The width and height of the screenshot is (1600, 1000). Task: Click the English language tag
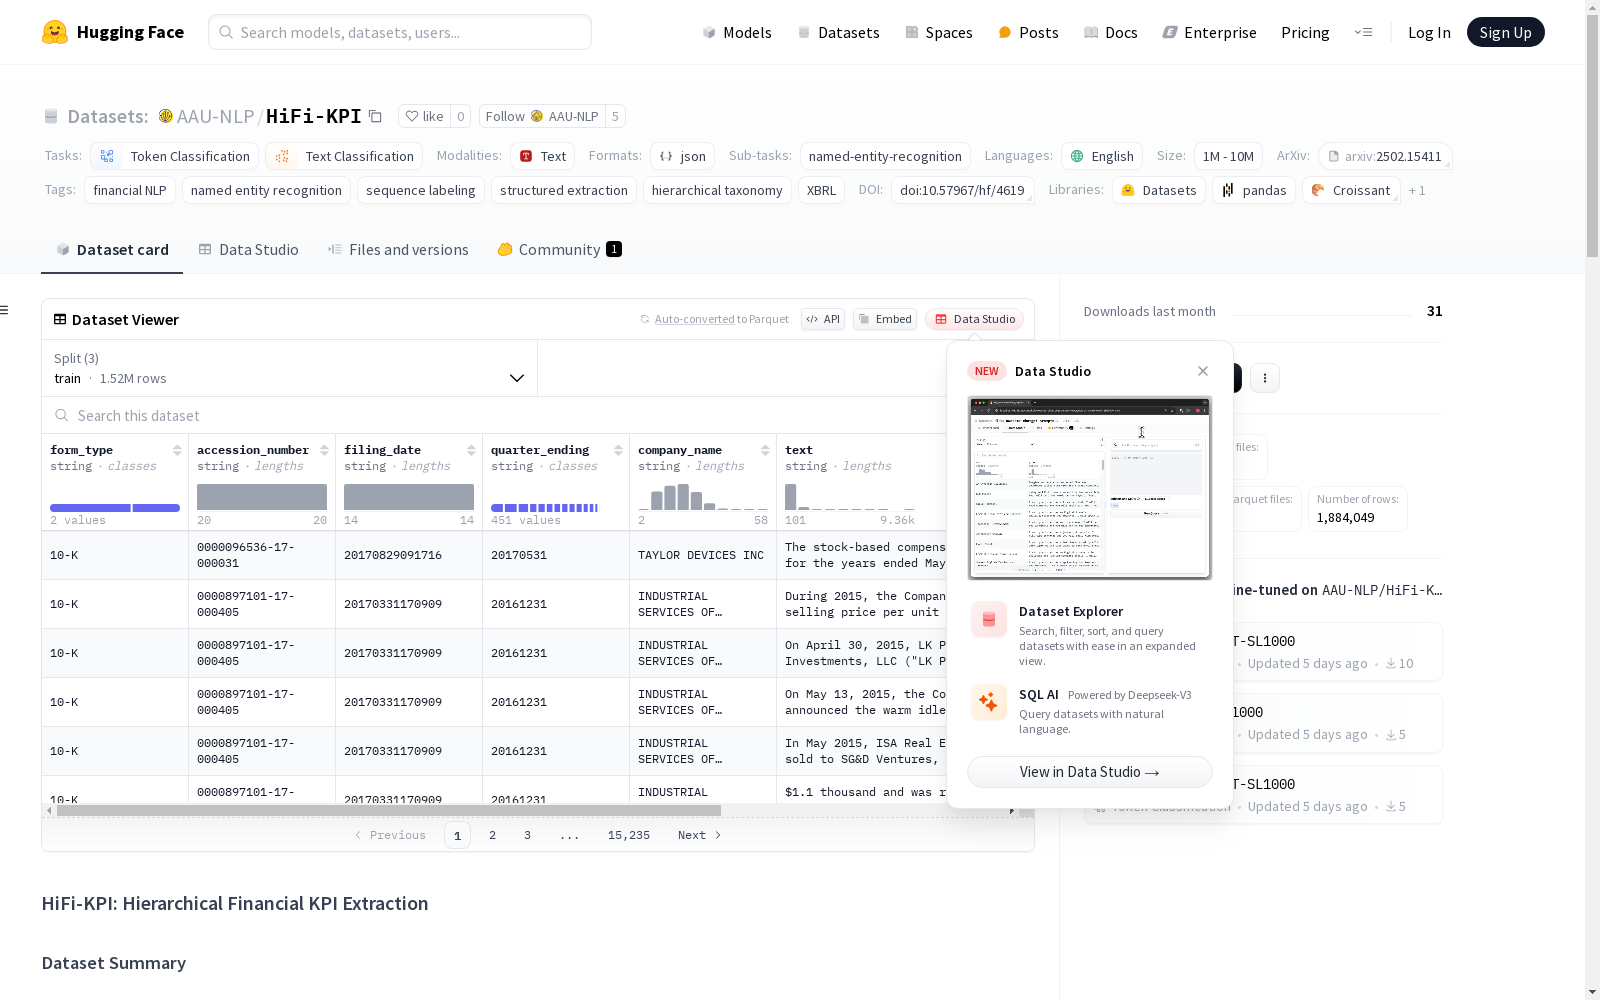[x=1102, y=156]
